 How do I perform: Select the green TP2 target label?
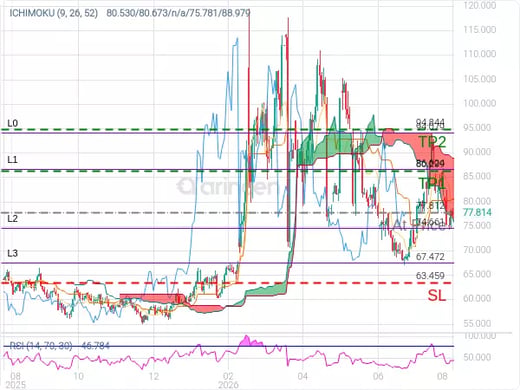432,142
